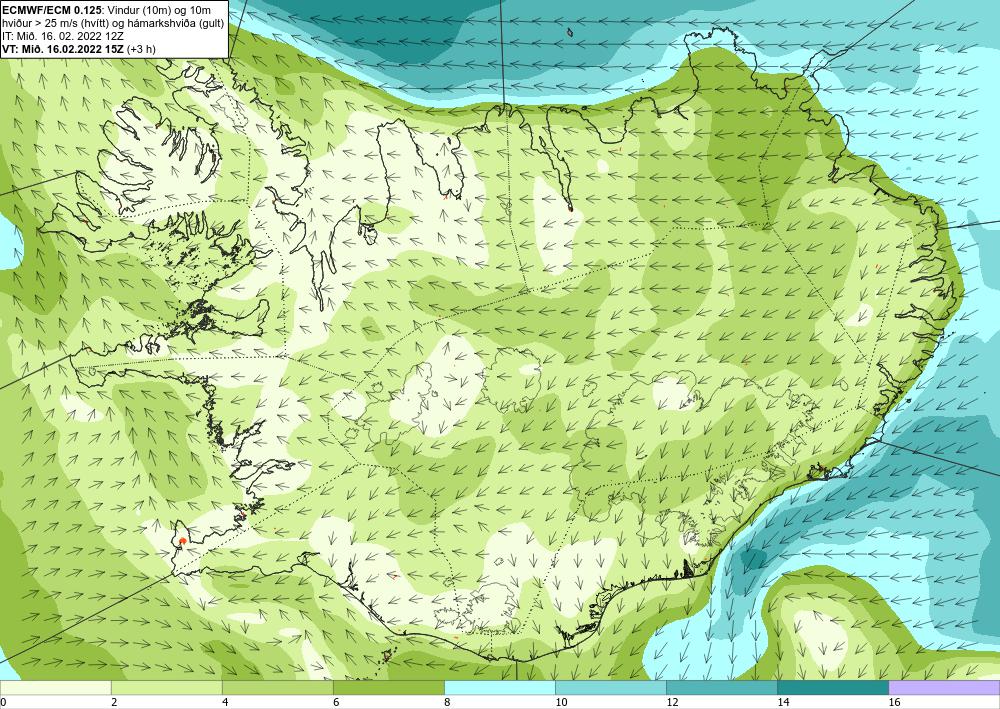Click the scale label "2"

114,702
